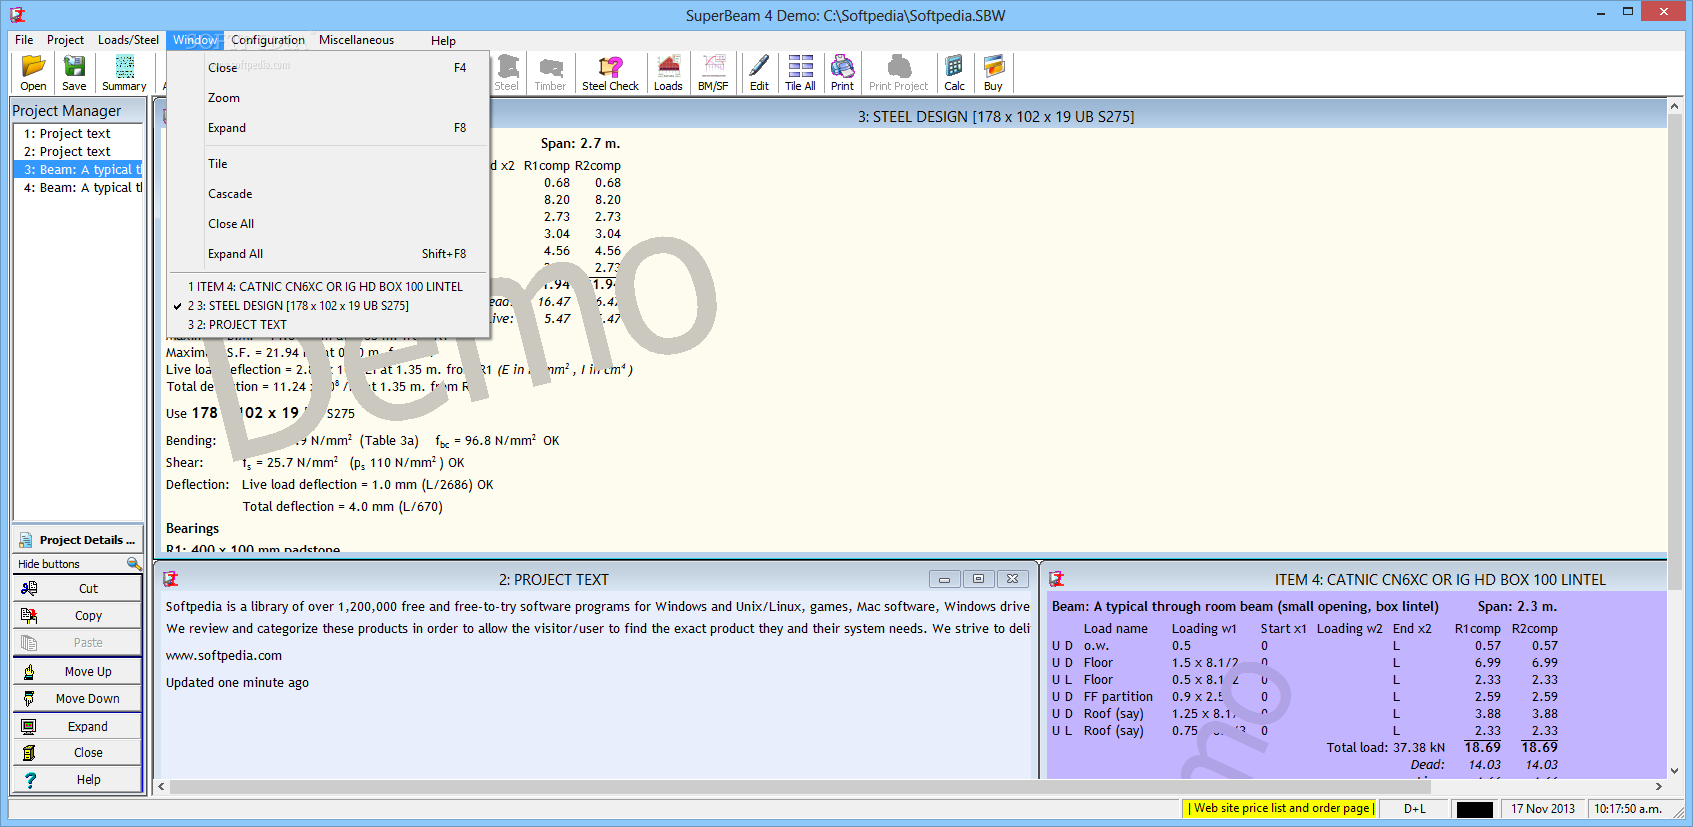The image size is (1693, 827).
Task: Open the Loads/Steel menu
Action: click(128, 40)
